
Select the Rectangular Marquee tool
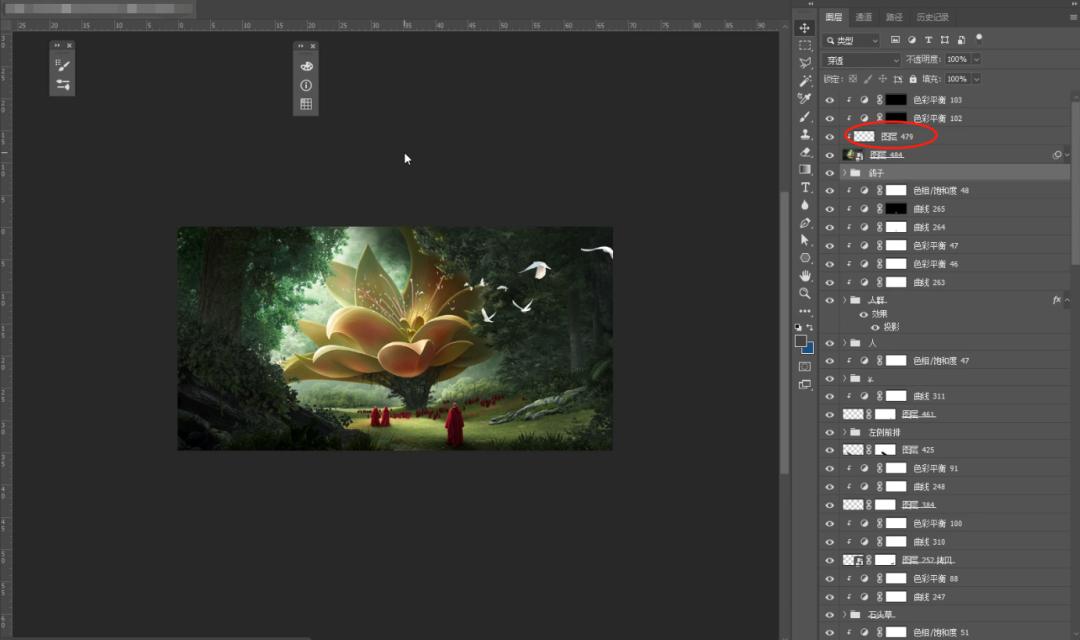pos(805,45)
